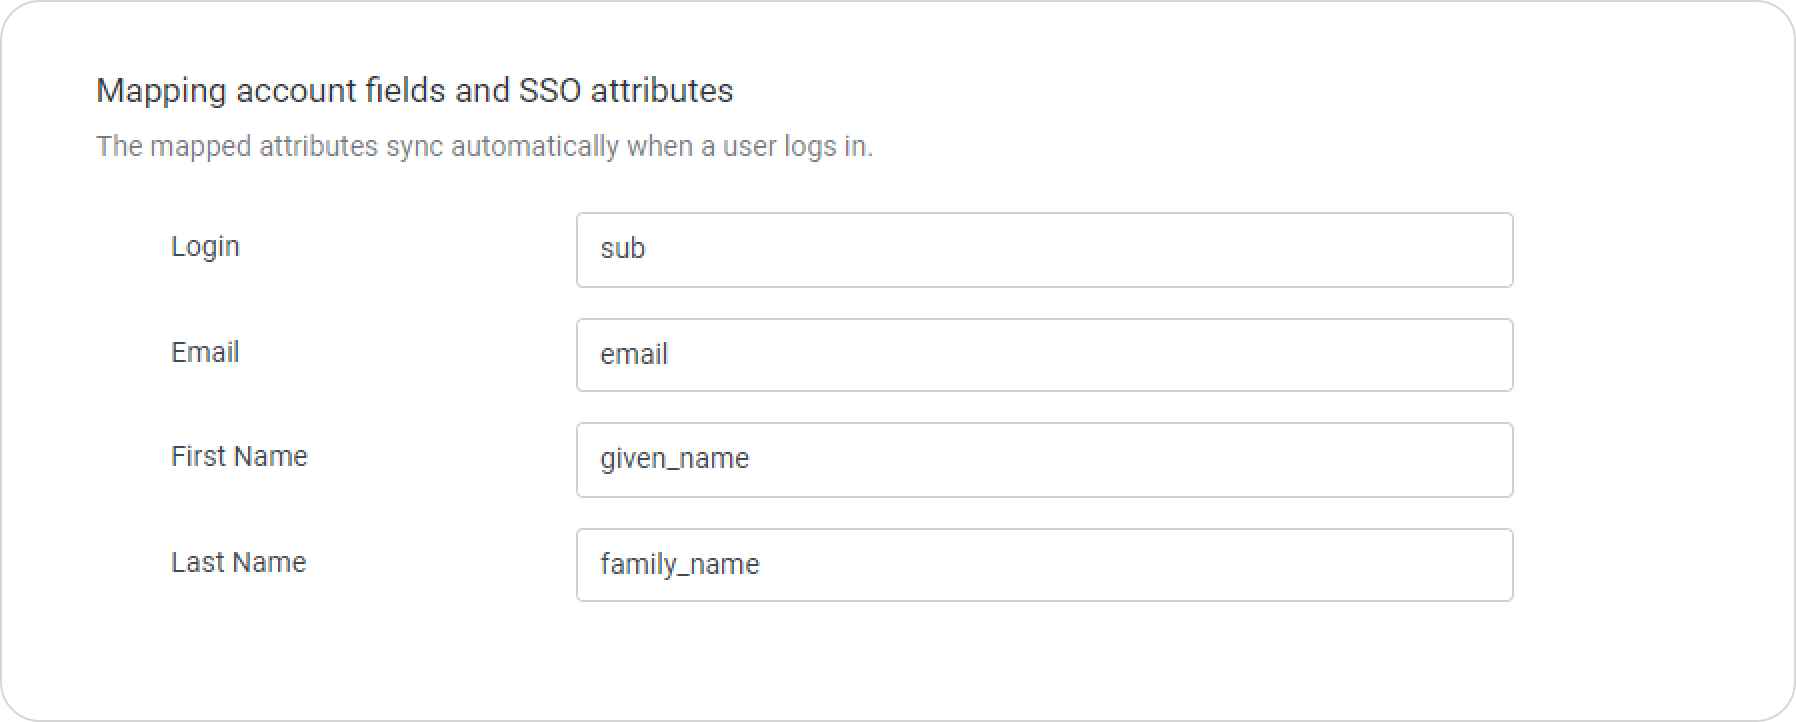The image size is (1796, 722).
Task: Click the word "sync" in the description
Action: 414,148
